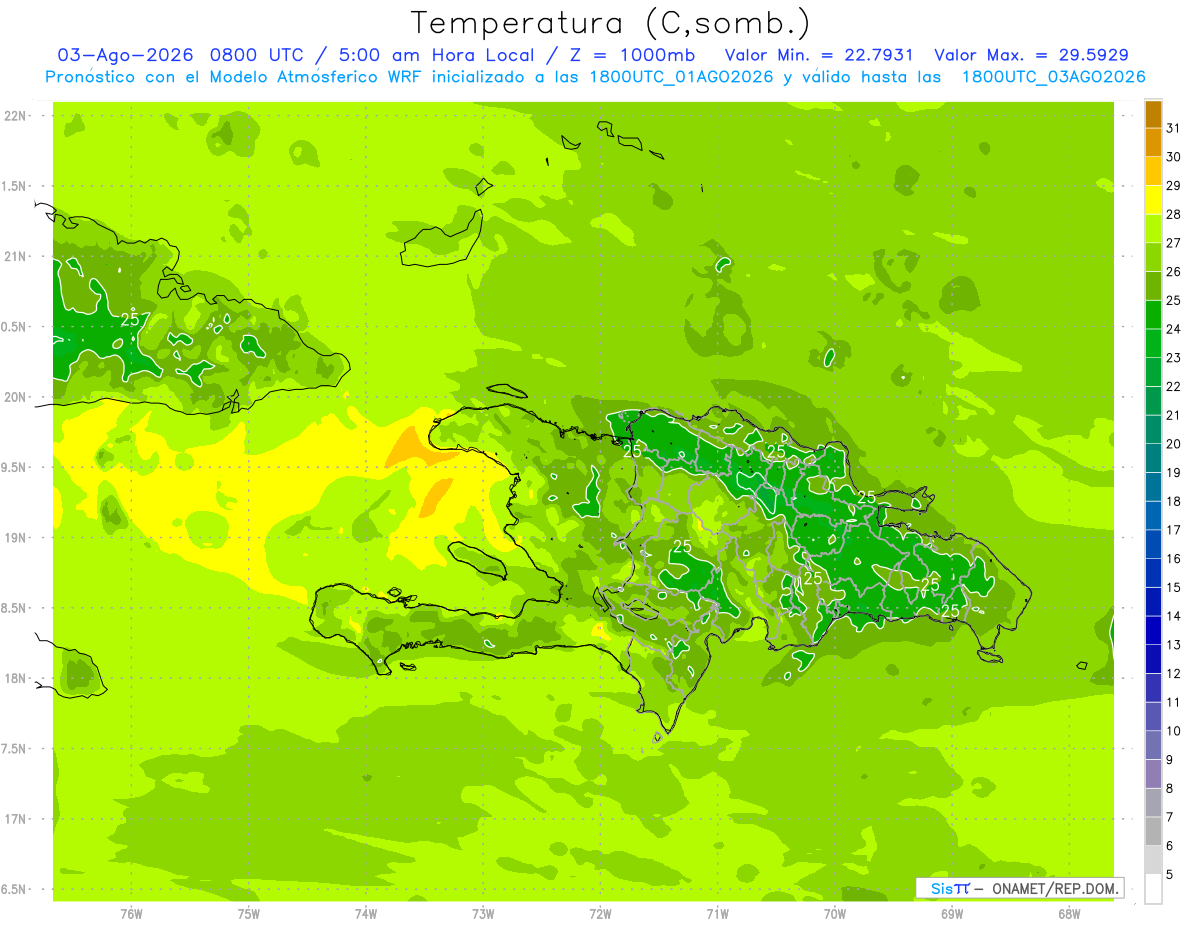The height and width of the screenshot is (927, 1200).
Task: Click the gray legend band between 6 and 7
Action: click(x=1153, y=832)
